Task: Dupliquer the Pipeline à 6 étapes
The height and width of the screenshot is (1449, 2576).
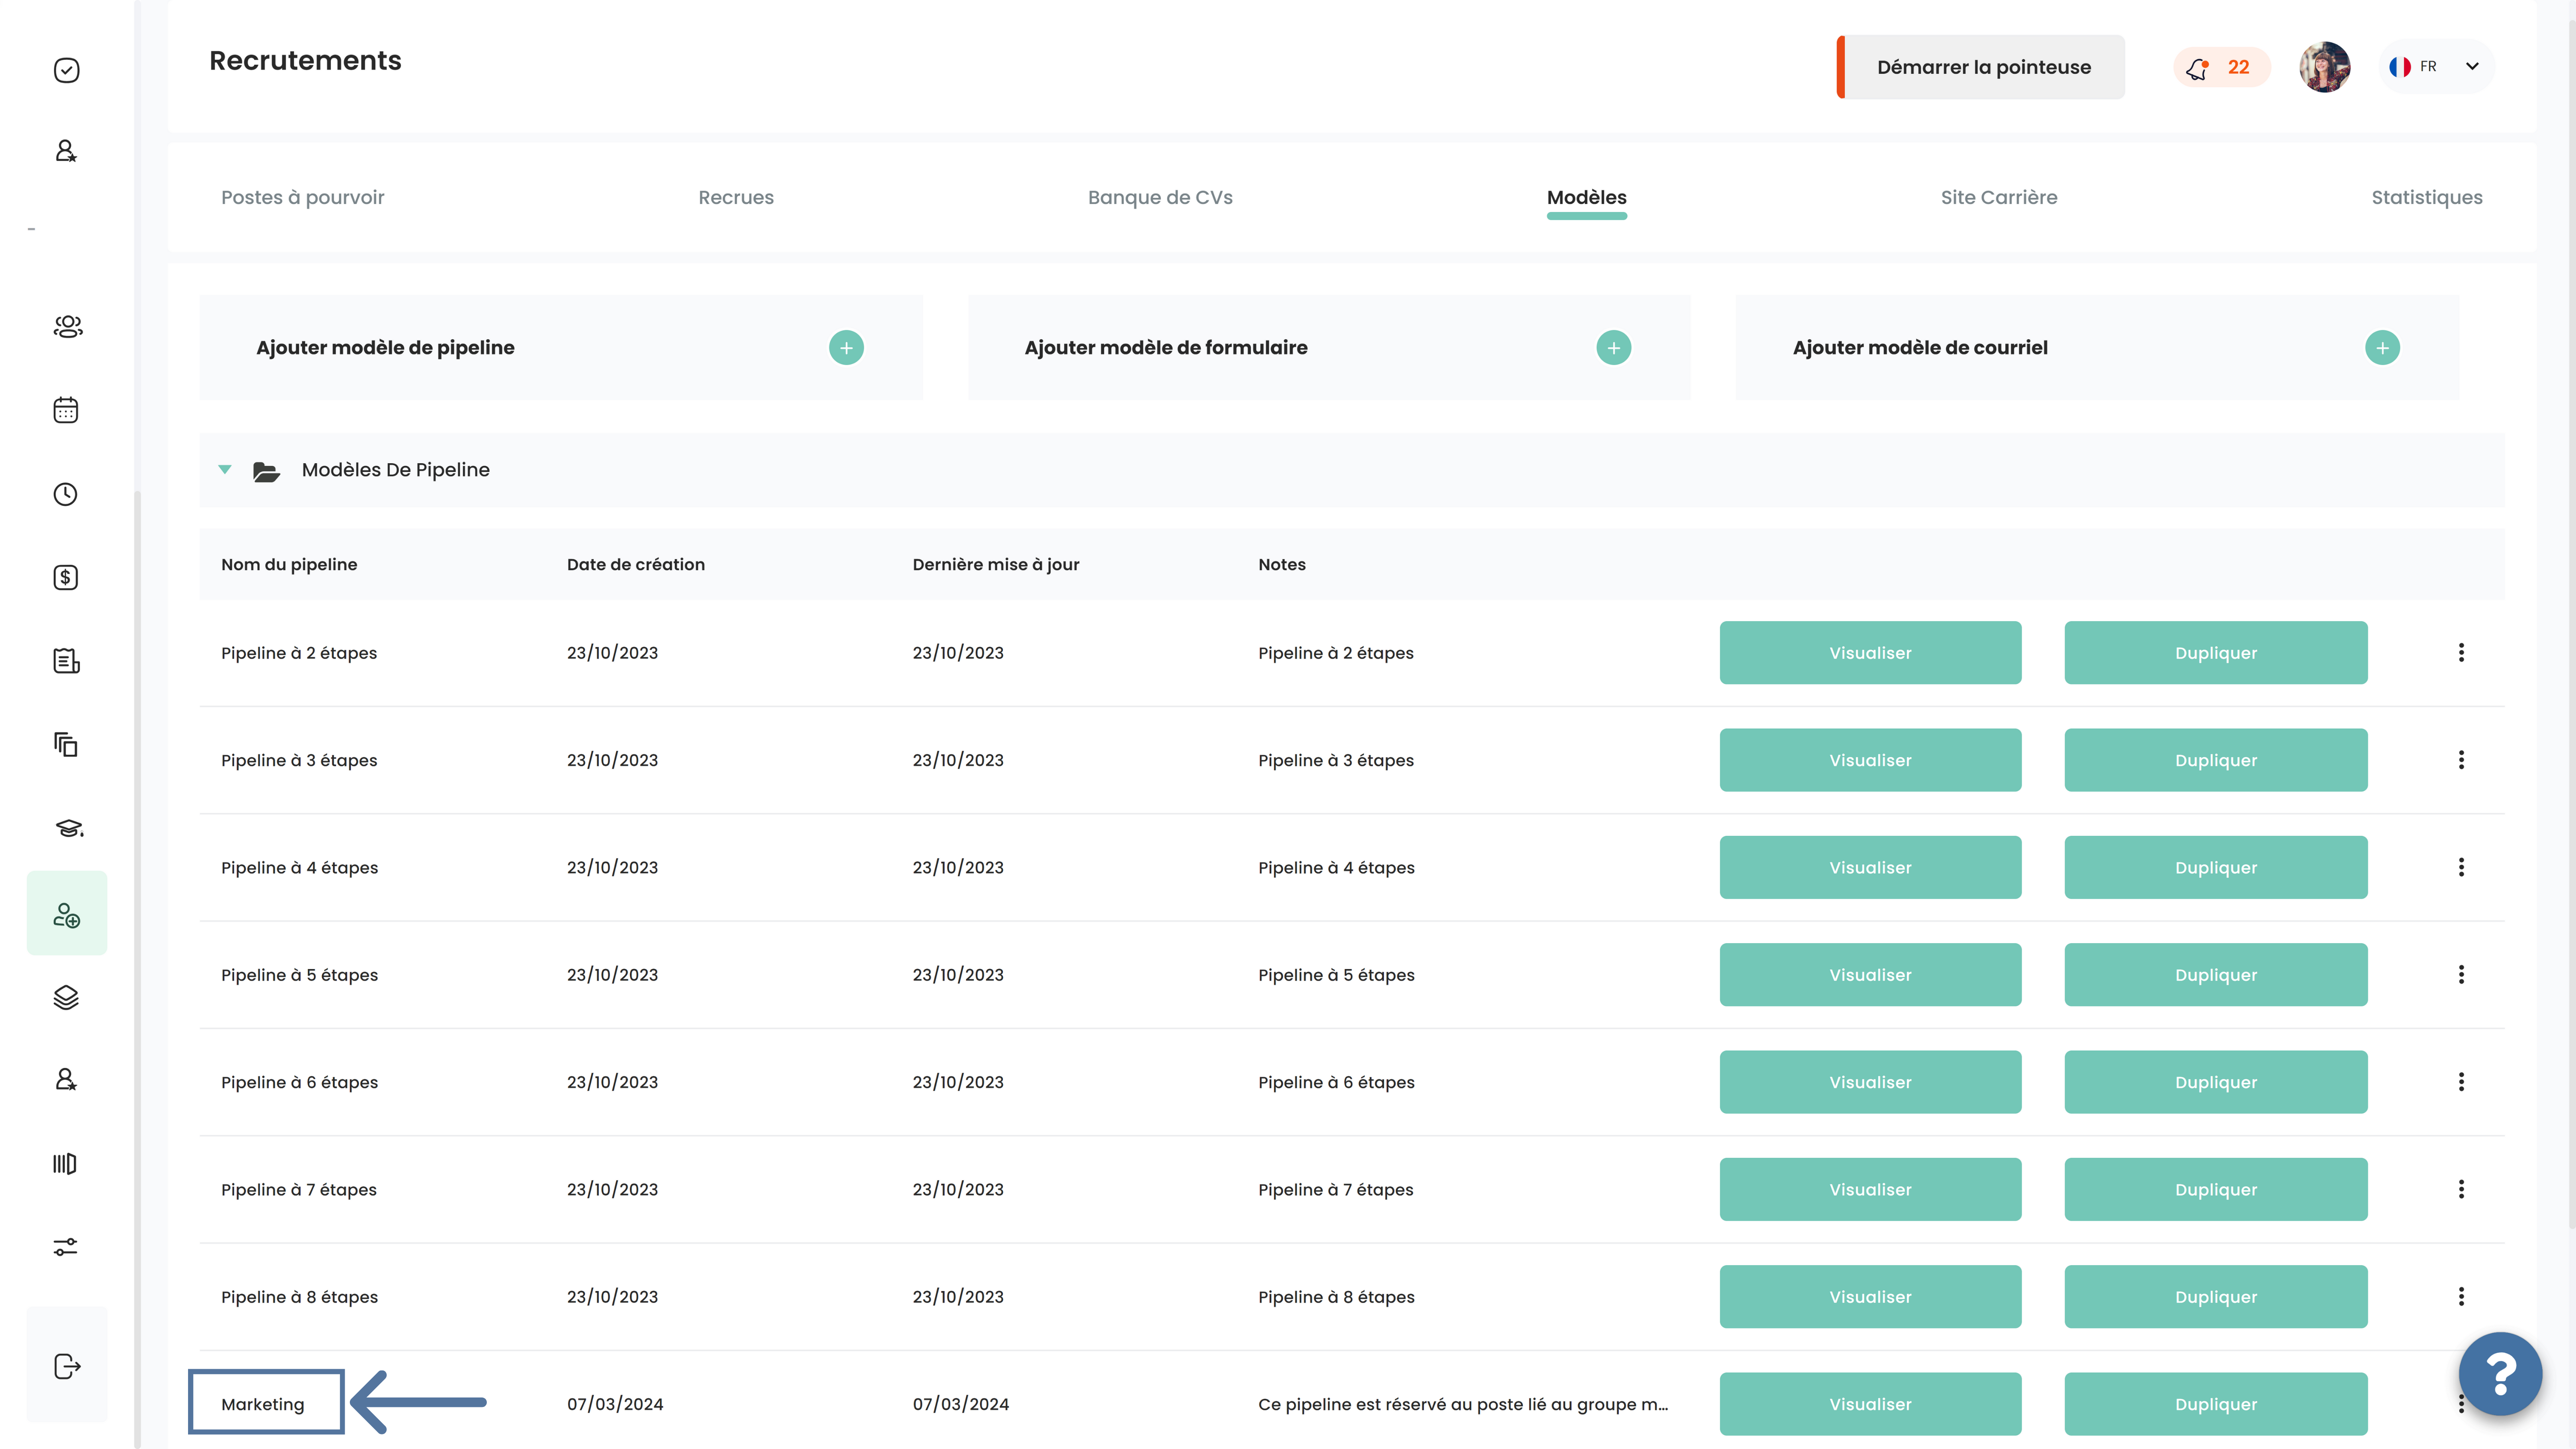Action: coord(2216,1082)
